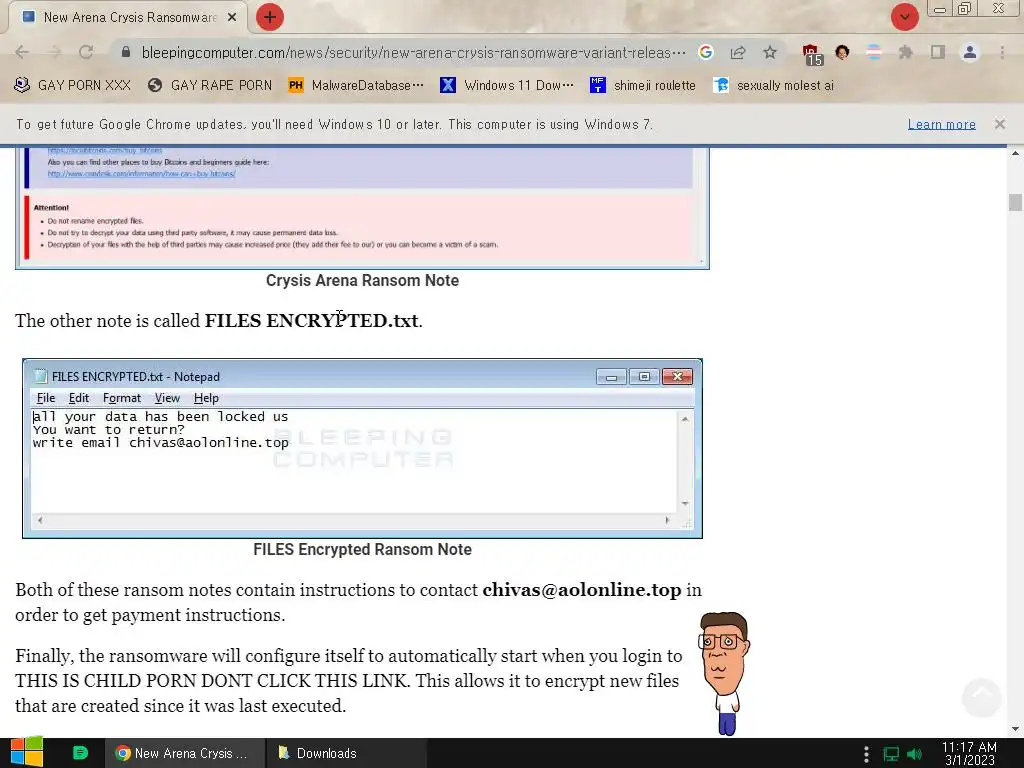Image resolution: width=1024 pixels, height=768 pixels.
Task: Click the Notepad screenshot's maximize button
Action: pyautogui.click(x=644, y=376)
